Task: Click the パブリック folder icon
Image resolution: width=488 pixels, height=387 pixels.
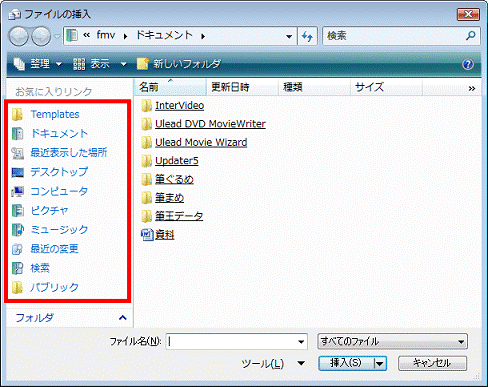Action: point(17,287)
